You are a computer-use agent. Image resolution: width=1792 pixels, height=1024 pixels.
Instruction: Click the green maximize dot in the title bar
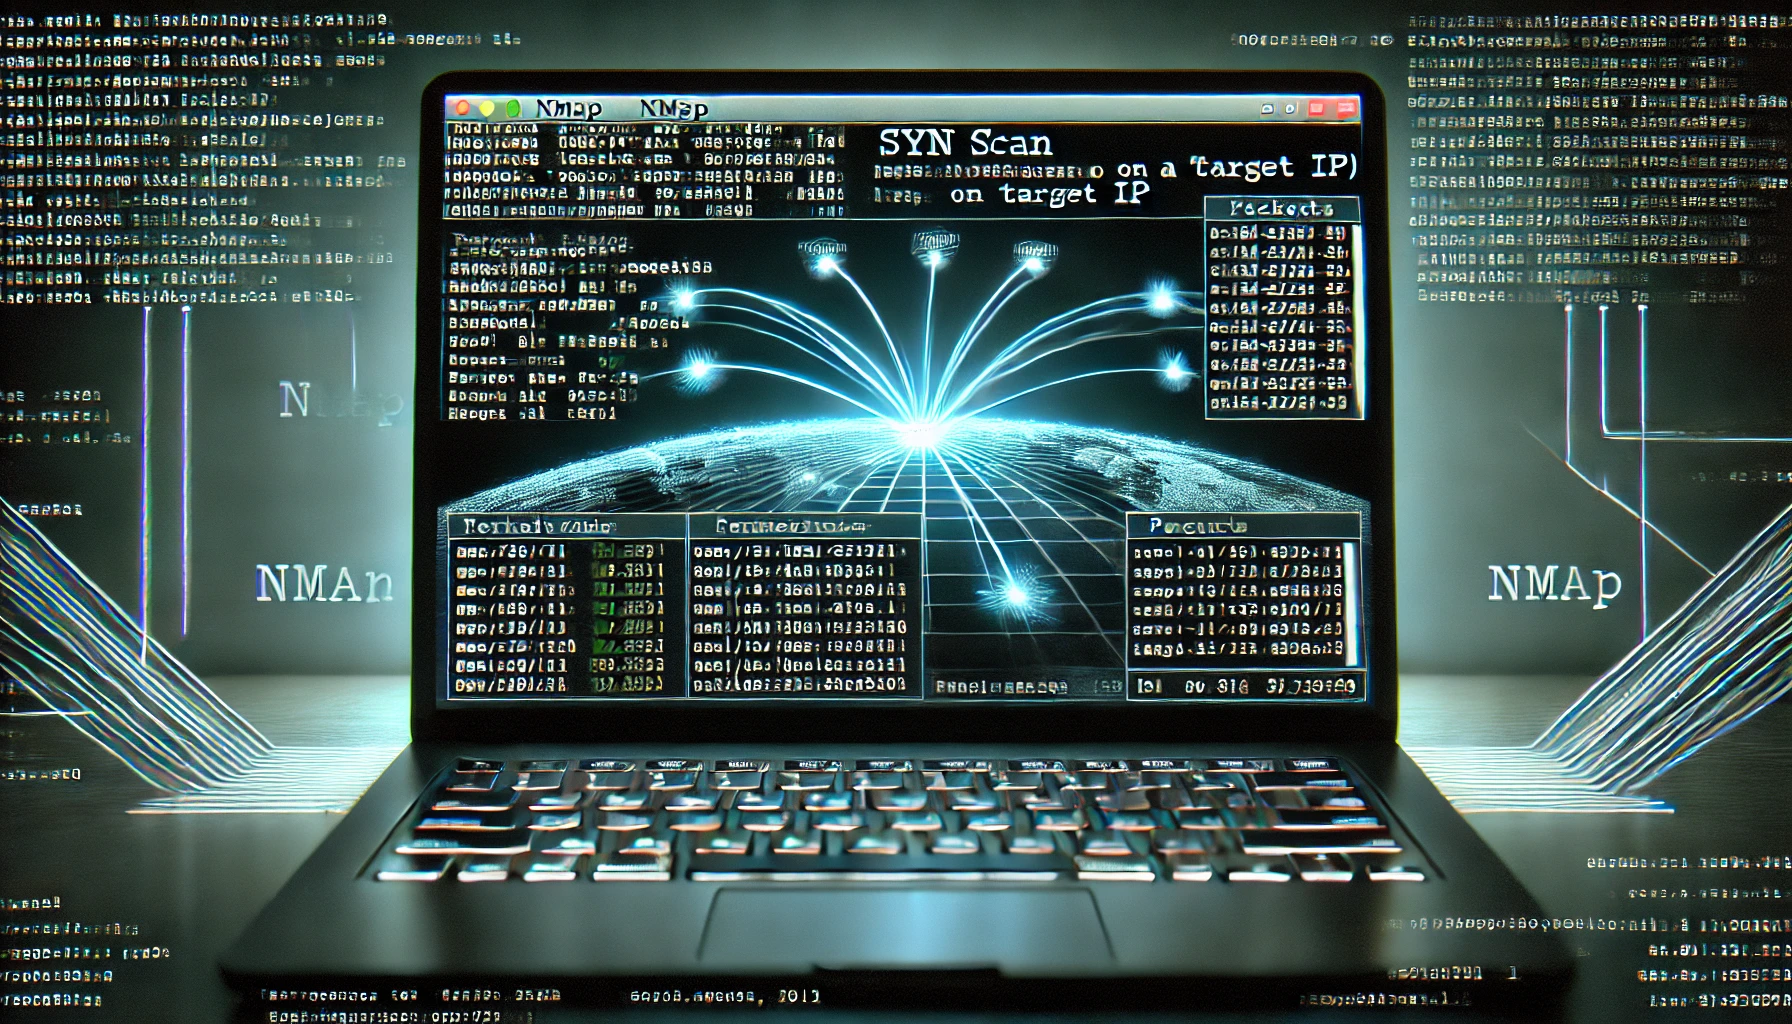tap(512, 108)
